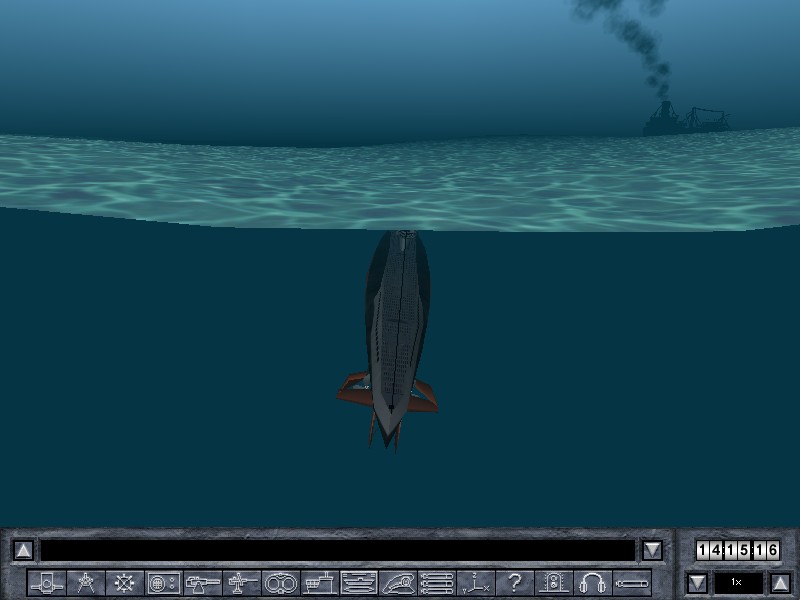
Task: Open help with the question mark icon
Action: (515, 583)
